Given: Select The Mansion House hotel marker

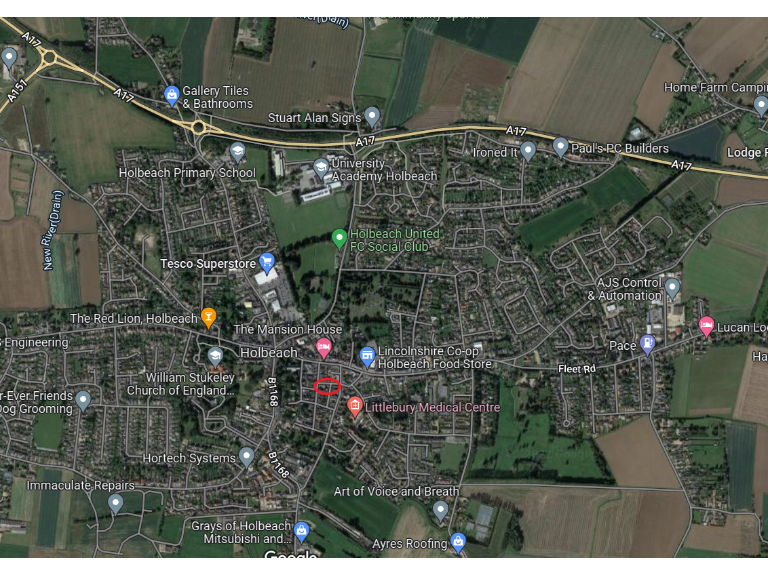Looking at the screenshot, I should click(x=323, y=348).
